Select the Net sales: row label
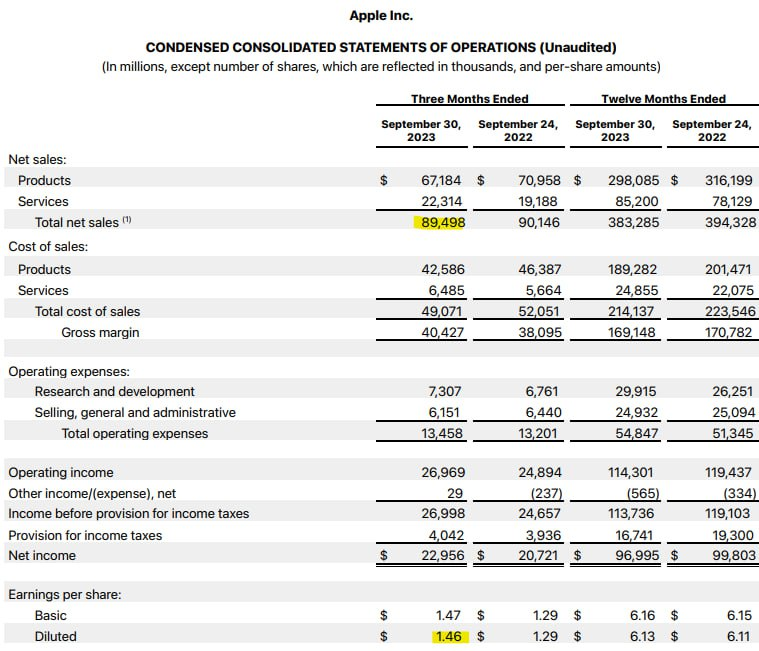759x651 pixels. (37, 159)
